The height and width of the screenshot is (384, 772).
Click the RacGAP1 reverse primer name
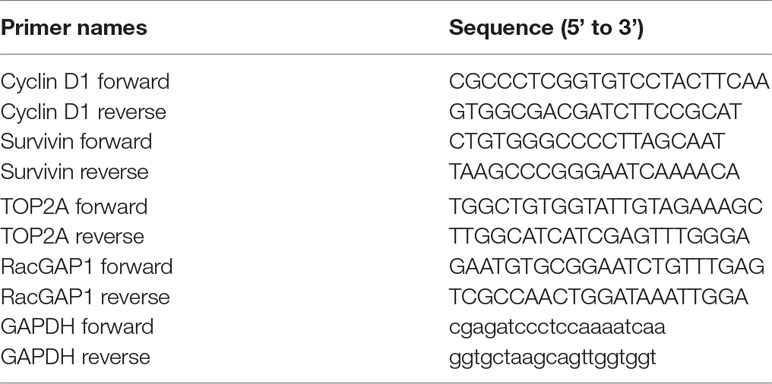point(85,297)
